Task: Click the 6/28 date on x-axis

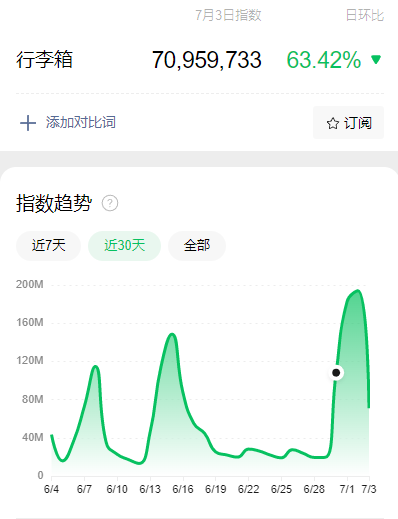Action: 314,489
